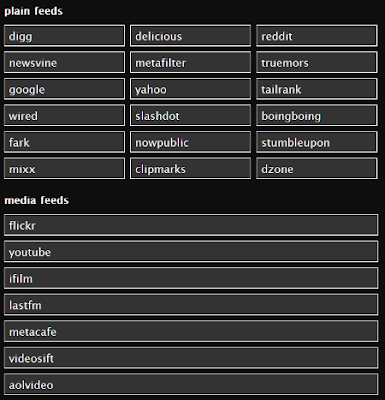385x400 pixels.
Task: Open the clipmarks feed
Action: 190,168
